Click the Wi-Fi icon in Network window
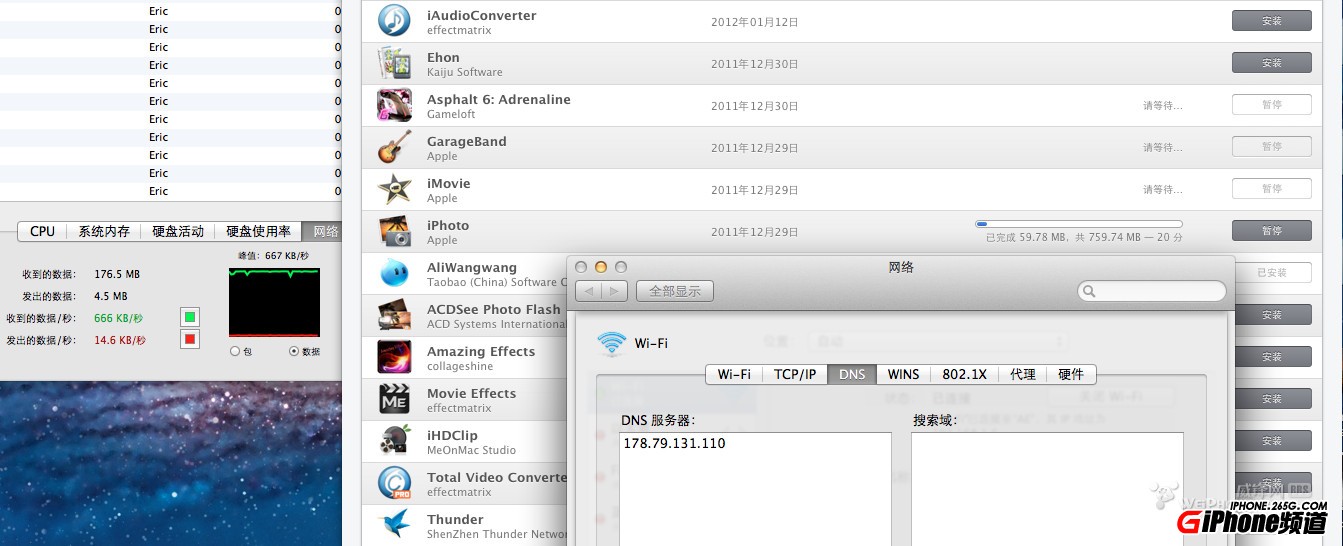1343x546 pixels. tap(611, 344)
